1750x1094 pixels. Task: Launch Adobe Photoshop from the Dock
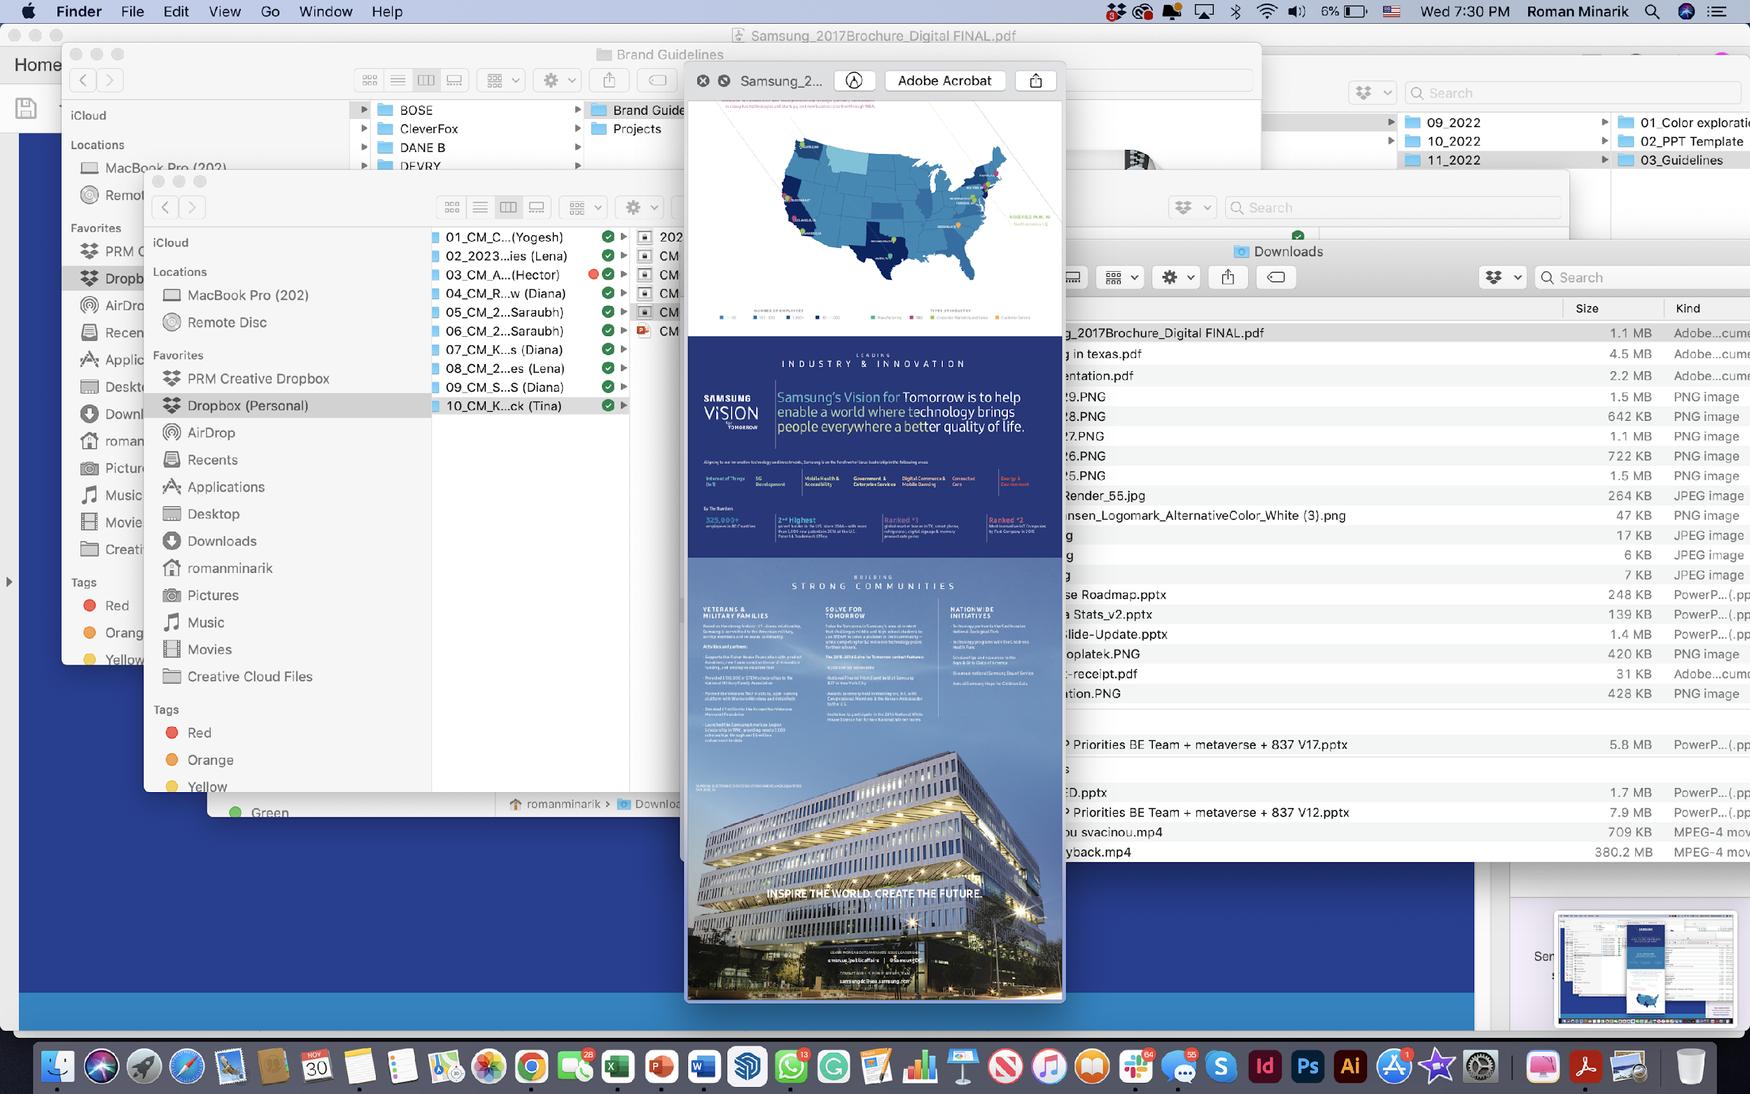pyautogui.click(x=1307, y=1067)
